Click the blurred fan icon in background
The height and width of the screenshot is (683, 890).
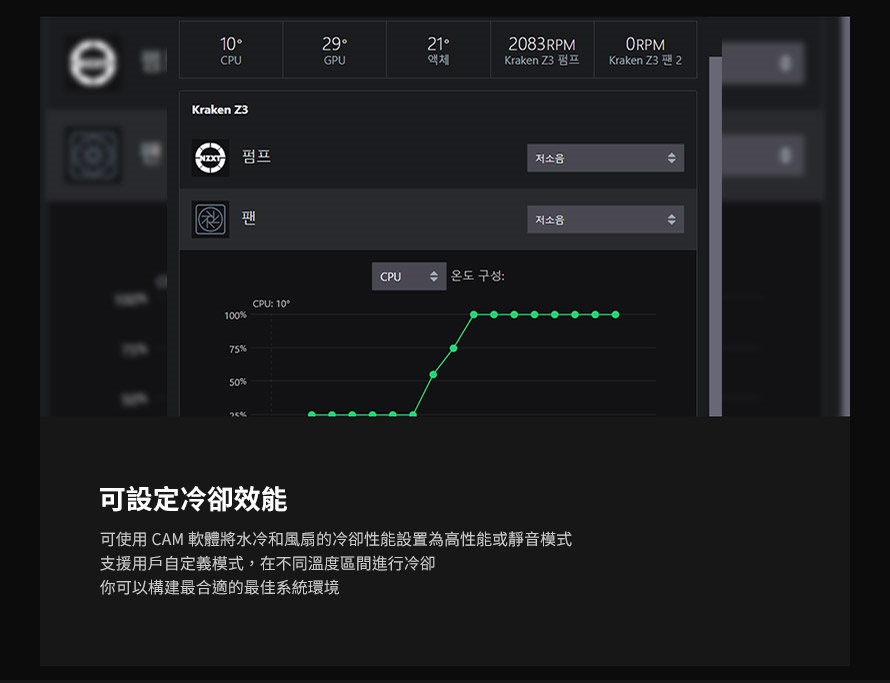[92, 155]
